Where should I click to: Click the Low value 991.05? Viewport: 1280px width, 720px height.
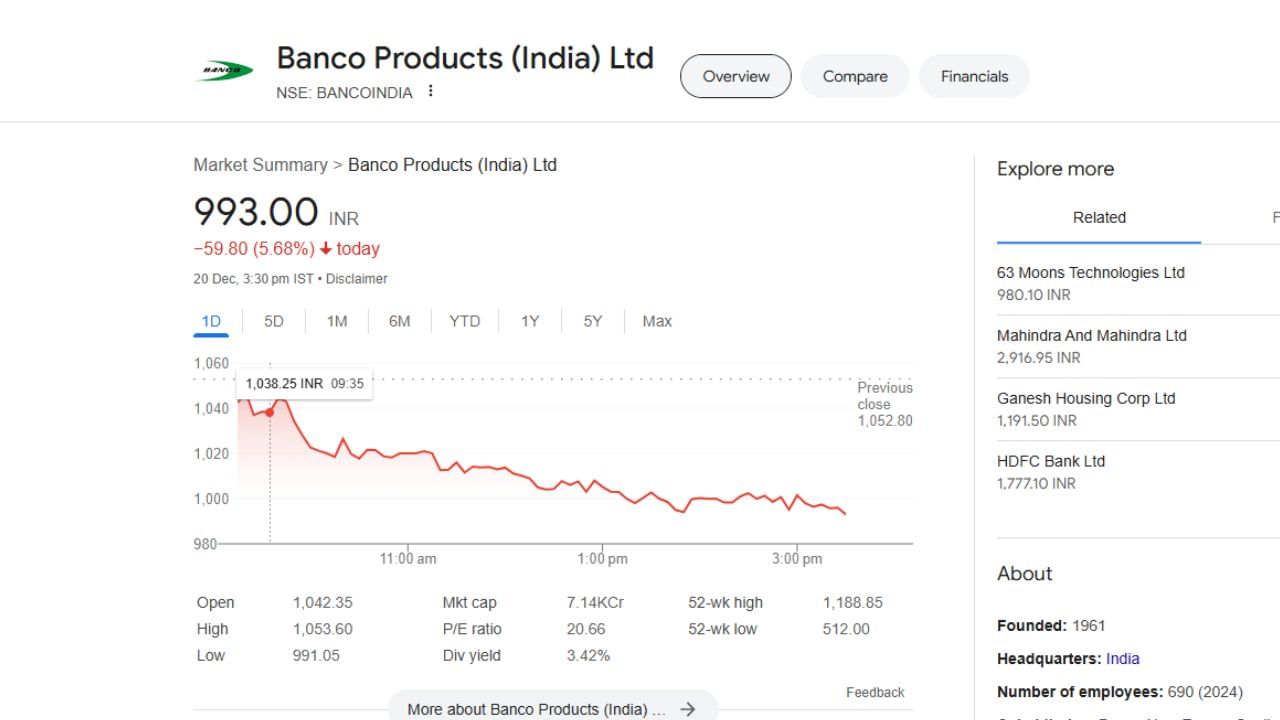click(x=315, y=656)
